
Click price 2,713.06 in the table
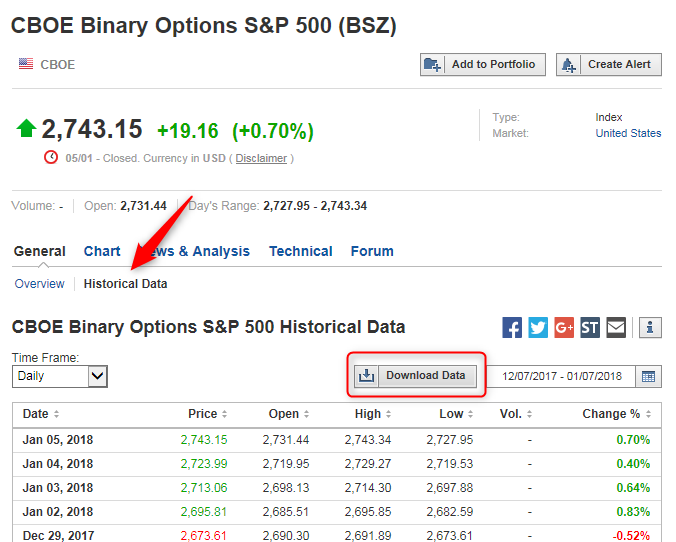point(204,488)
